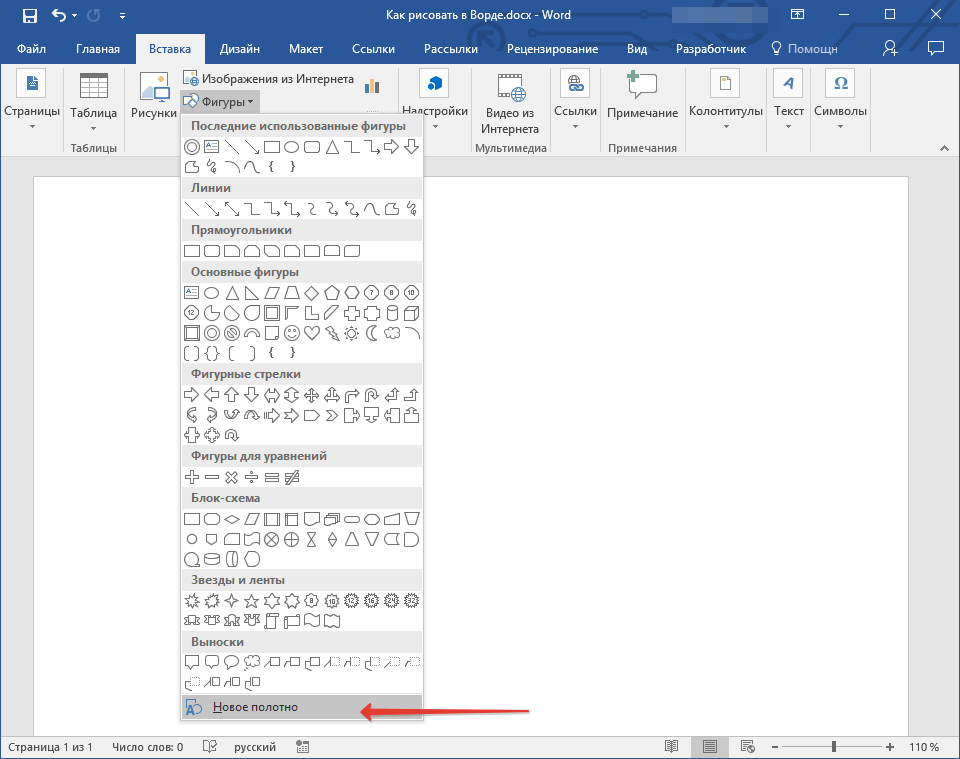Image resolution: width=960 pixels, height=759 pixels.
Task: Select the smiley face shape
Action: pos(291,333)
